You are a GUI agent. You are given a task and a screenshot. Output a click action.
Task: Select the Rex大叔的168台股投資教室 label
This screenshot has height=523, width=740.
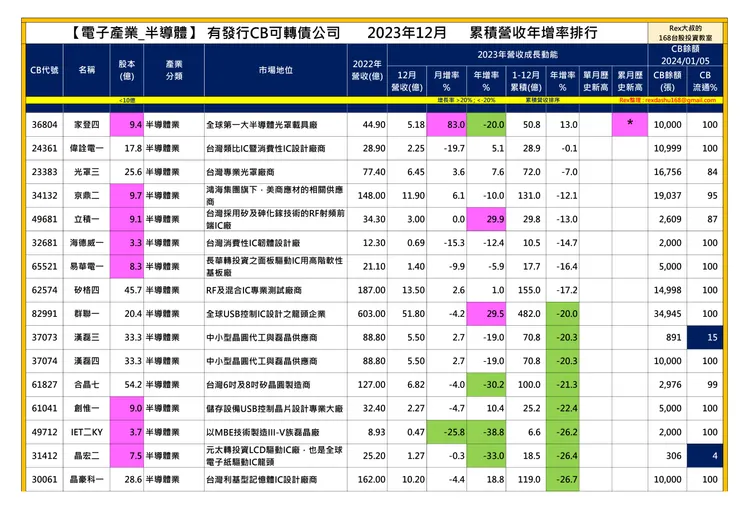coord(685,33)
